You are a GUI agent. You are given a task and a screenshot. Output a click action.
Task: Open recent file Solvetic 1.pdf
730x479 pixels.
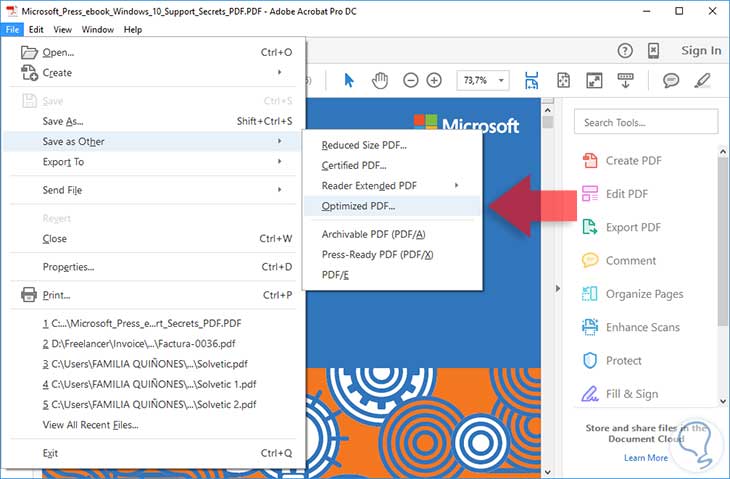click(149, 385)
